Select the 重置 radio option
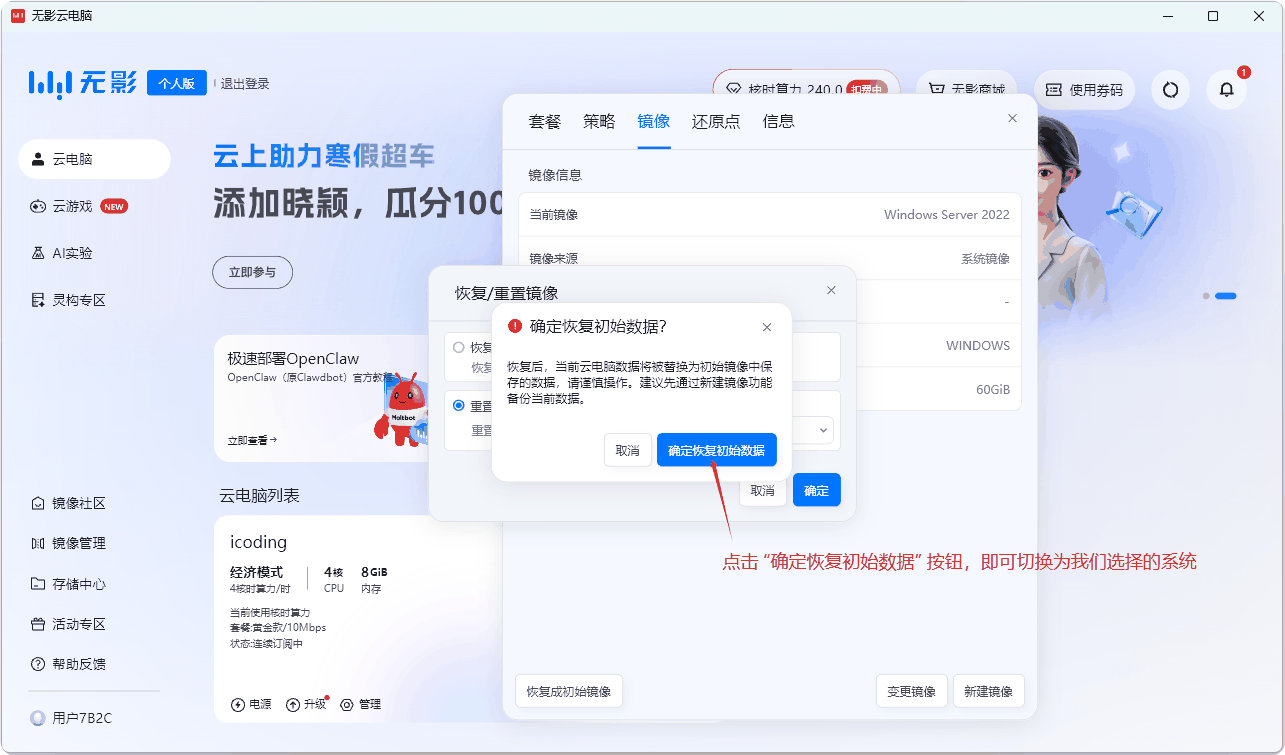The width and height of the screenshot is (1285, 755). pyautogui.click(x=459, y=405)
